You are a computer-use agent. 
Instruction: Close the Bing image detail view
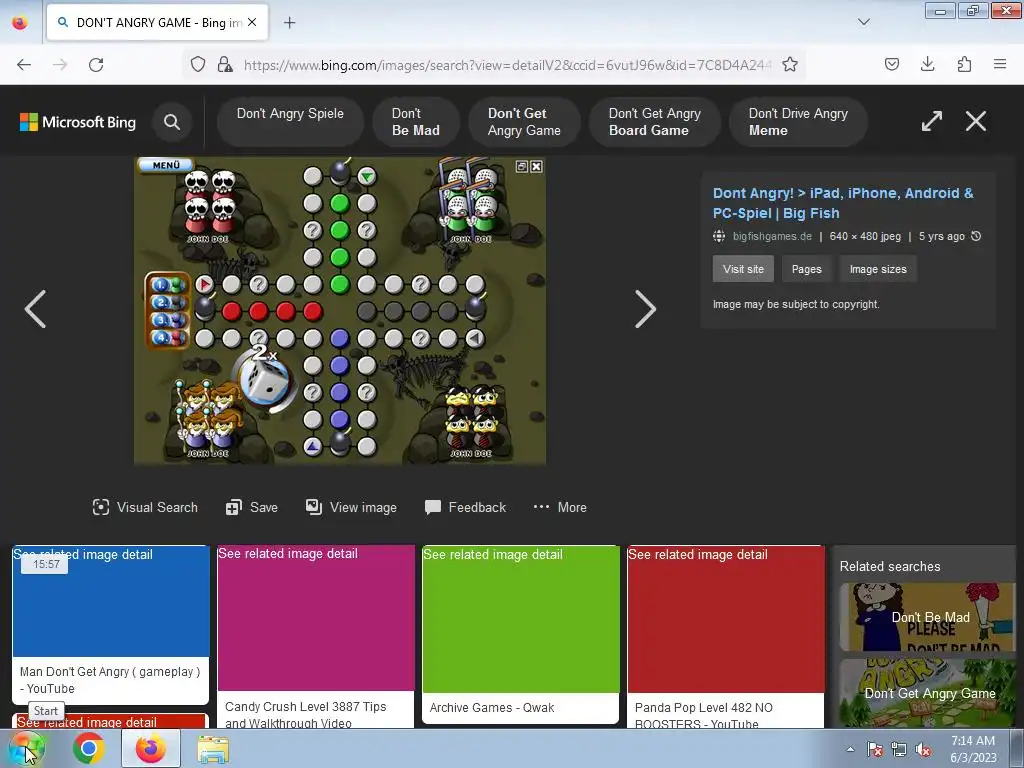pos(976,121)
